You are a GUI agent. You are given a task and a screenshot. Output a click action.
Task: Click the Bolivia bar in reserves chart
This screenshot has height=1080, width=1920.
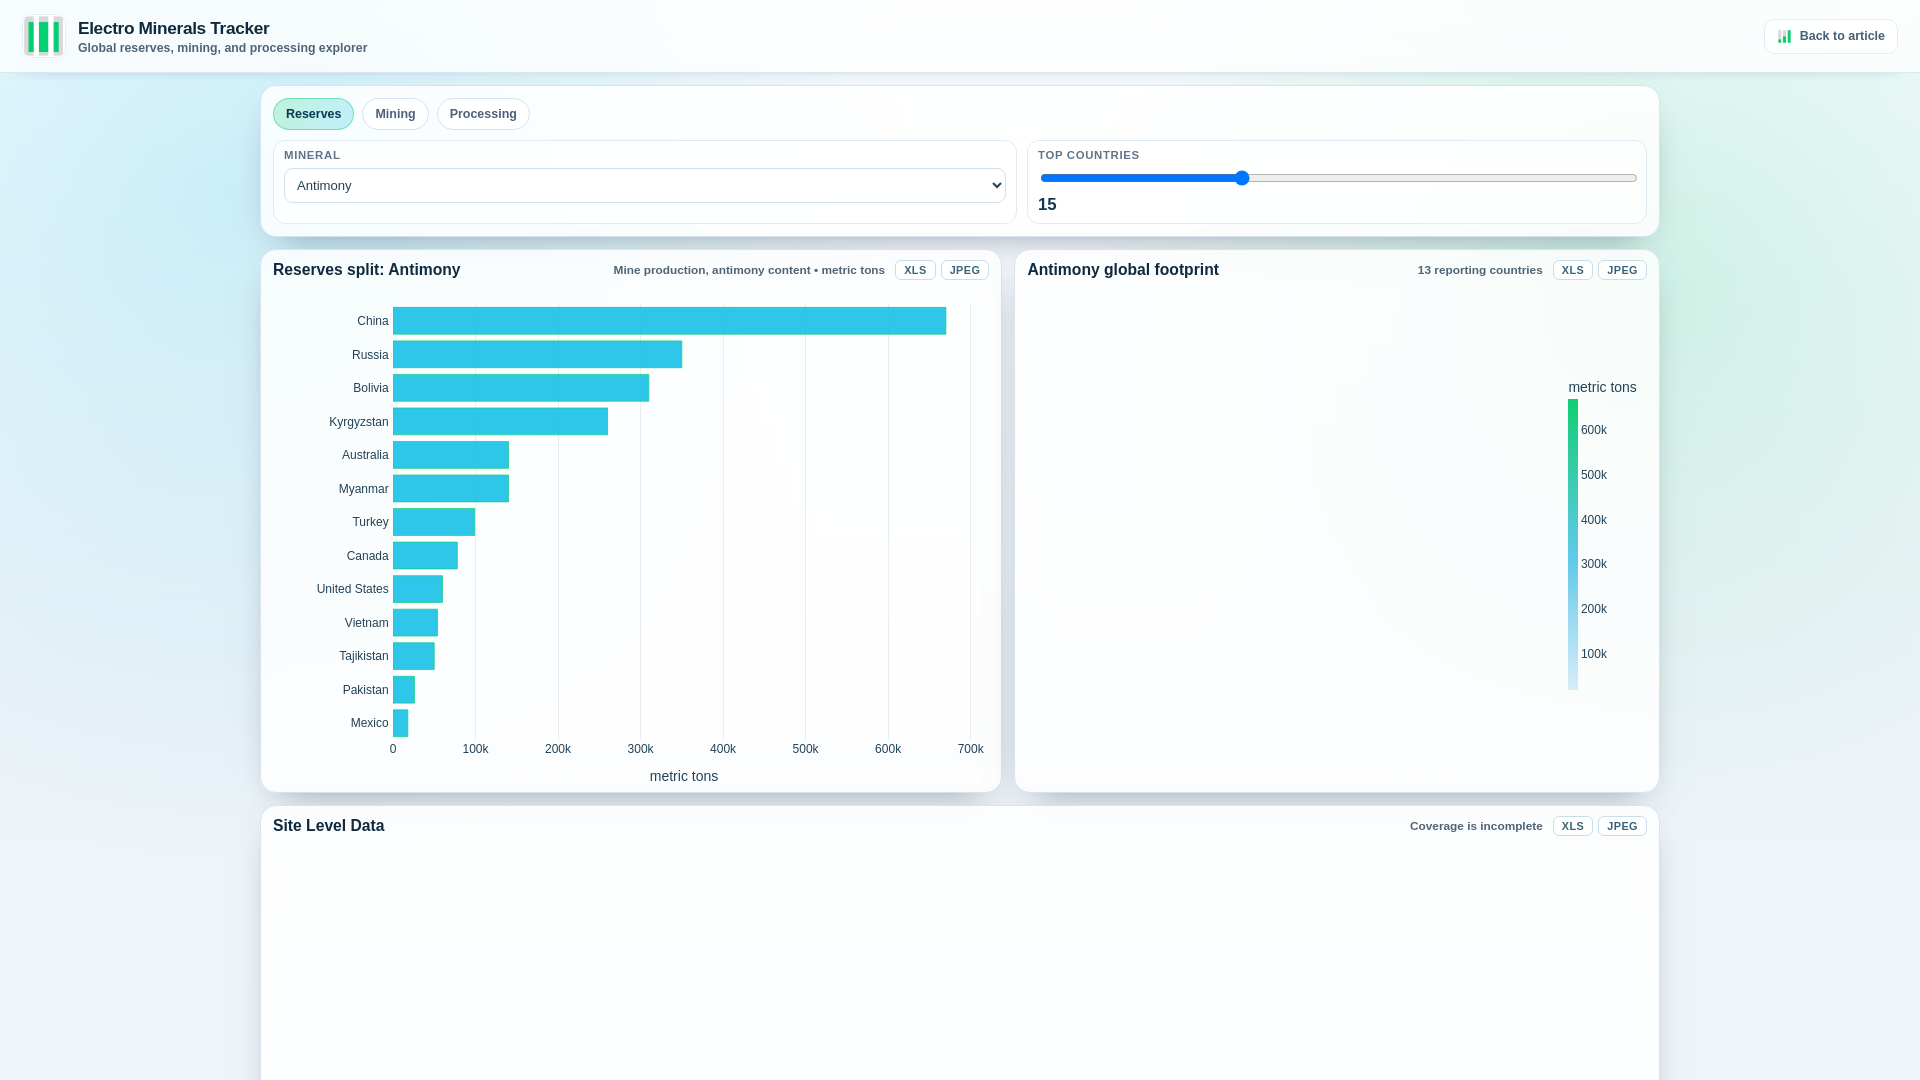pyautogui.click(x=520, y=388)
